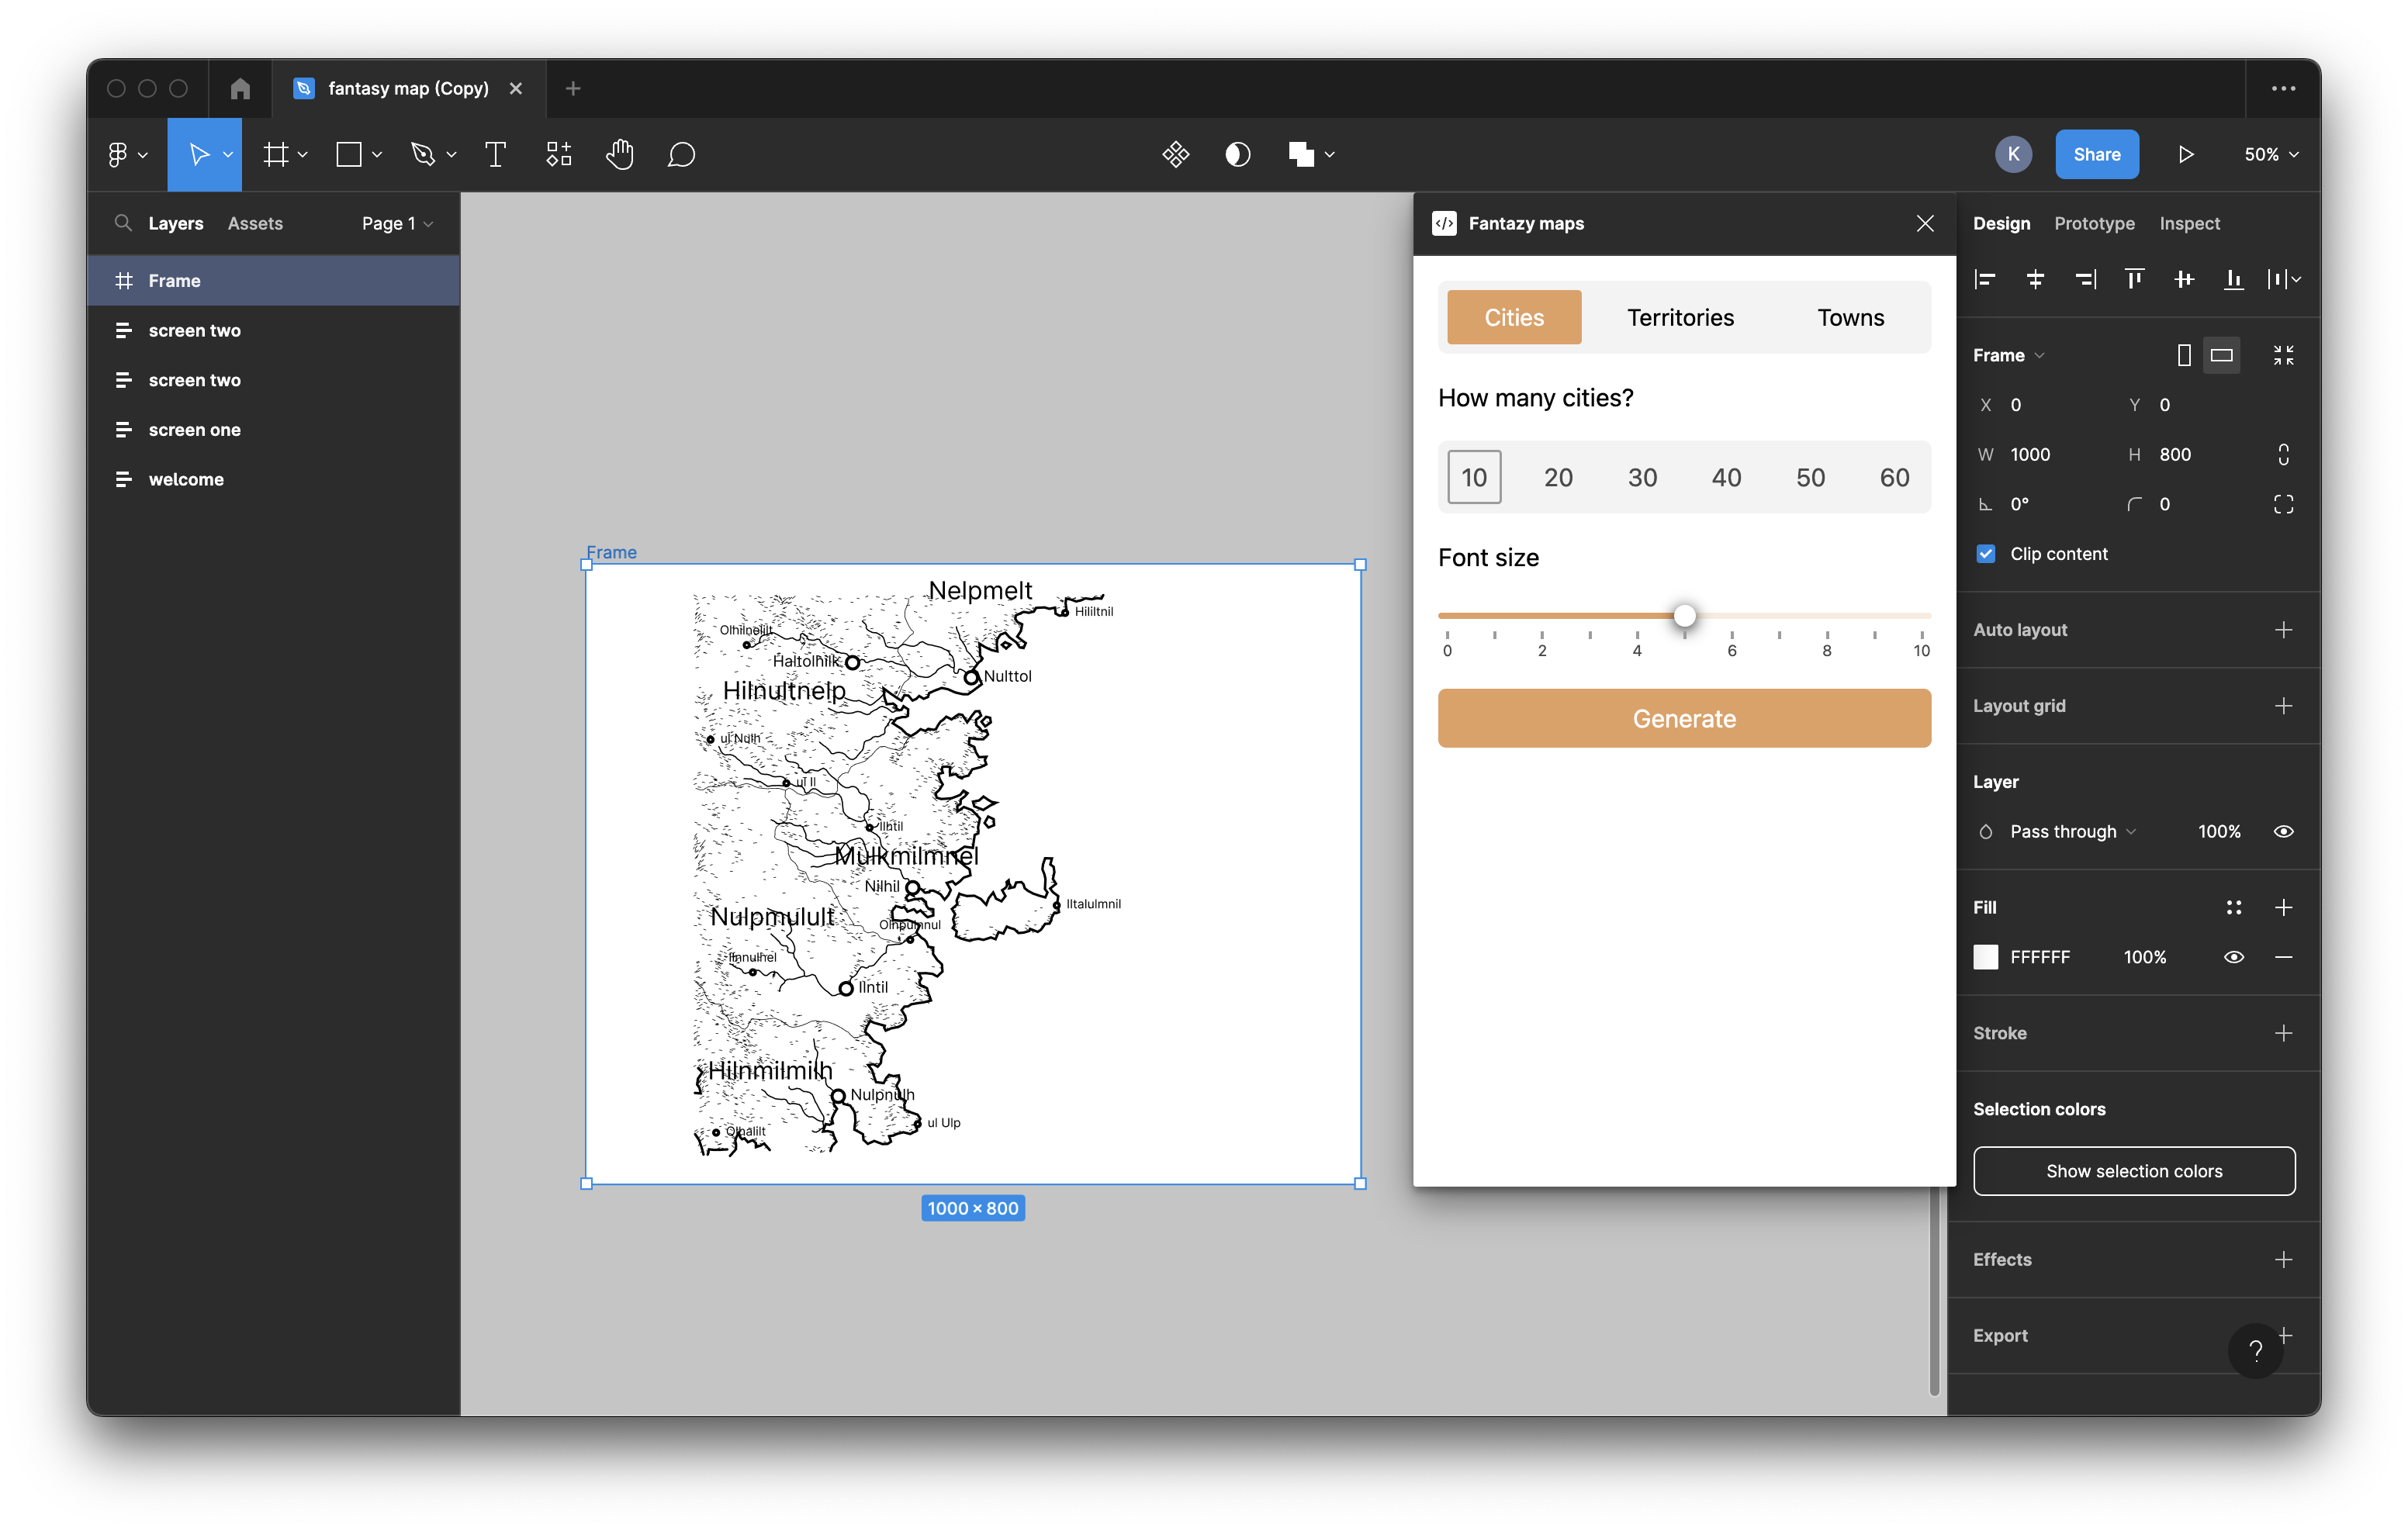
Task: Select the Hand tool
Action: click(620, 155)
